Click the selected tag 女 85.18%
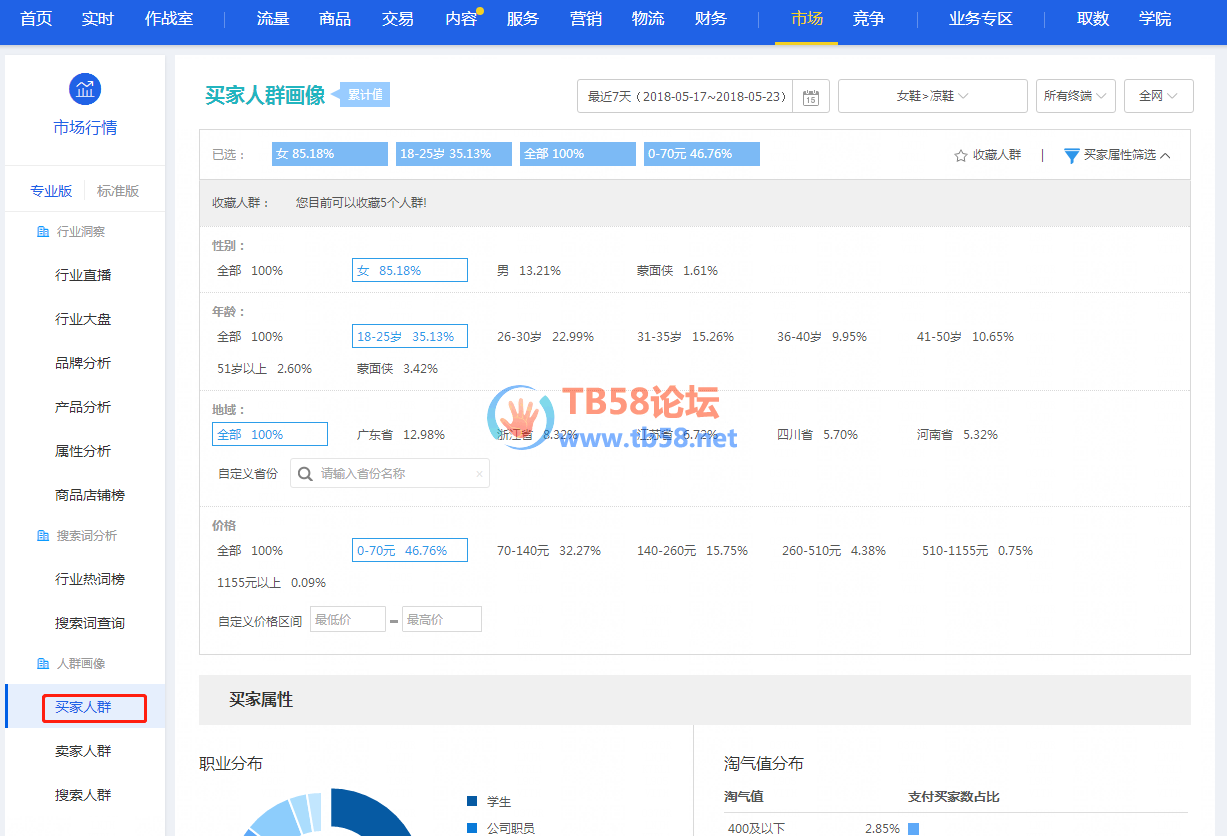This screenshot has height=836, width=1227. [330, 154]
